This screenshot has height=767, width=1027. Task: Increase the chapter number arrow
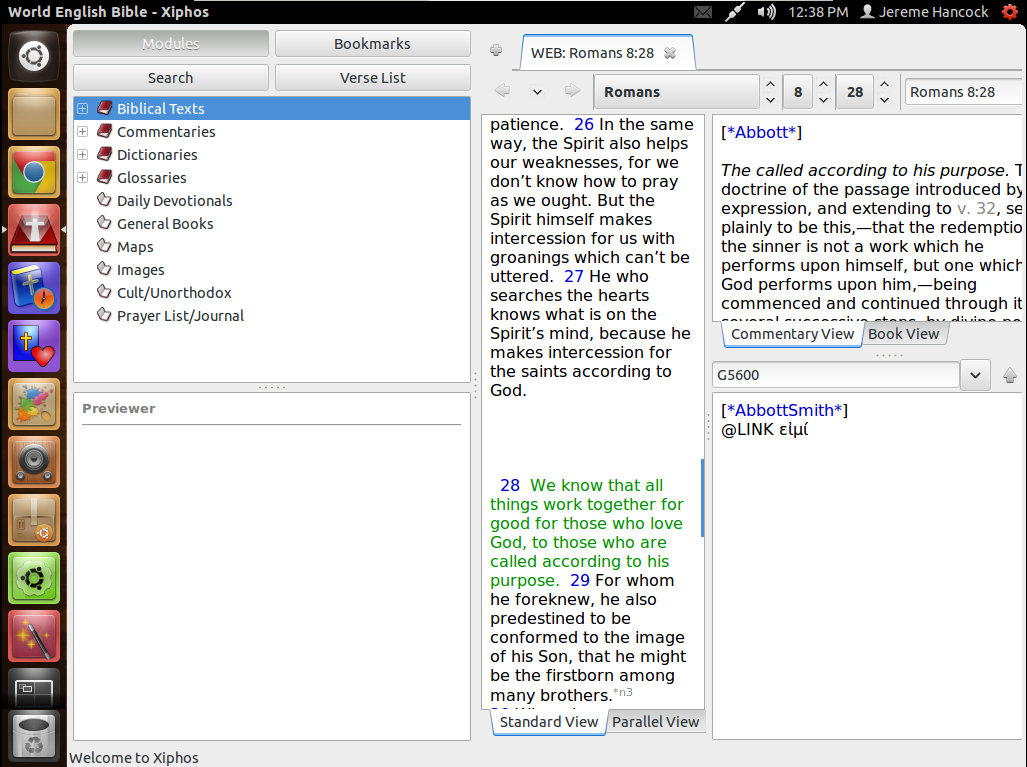(x=823, y=84)
